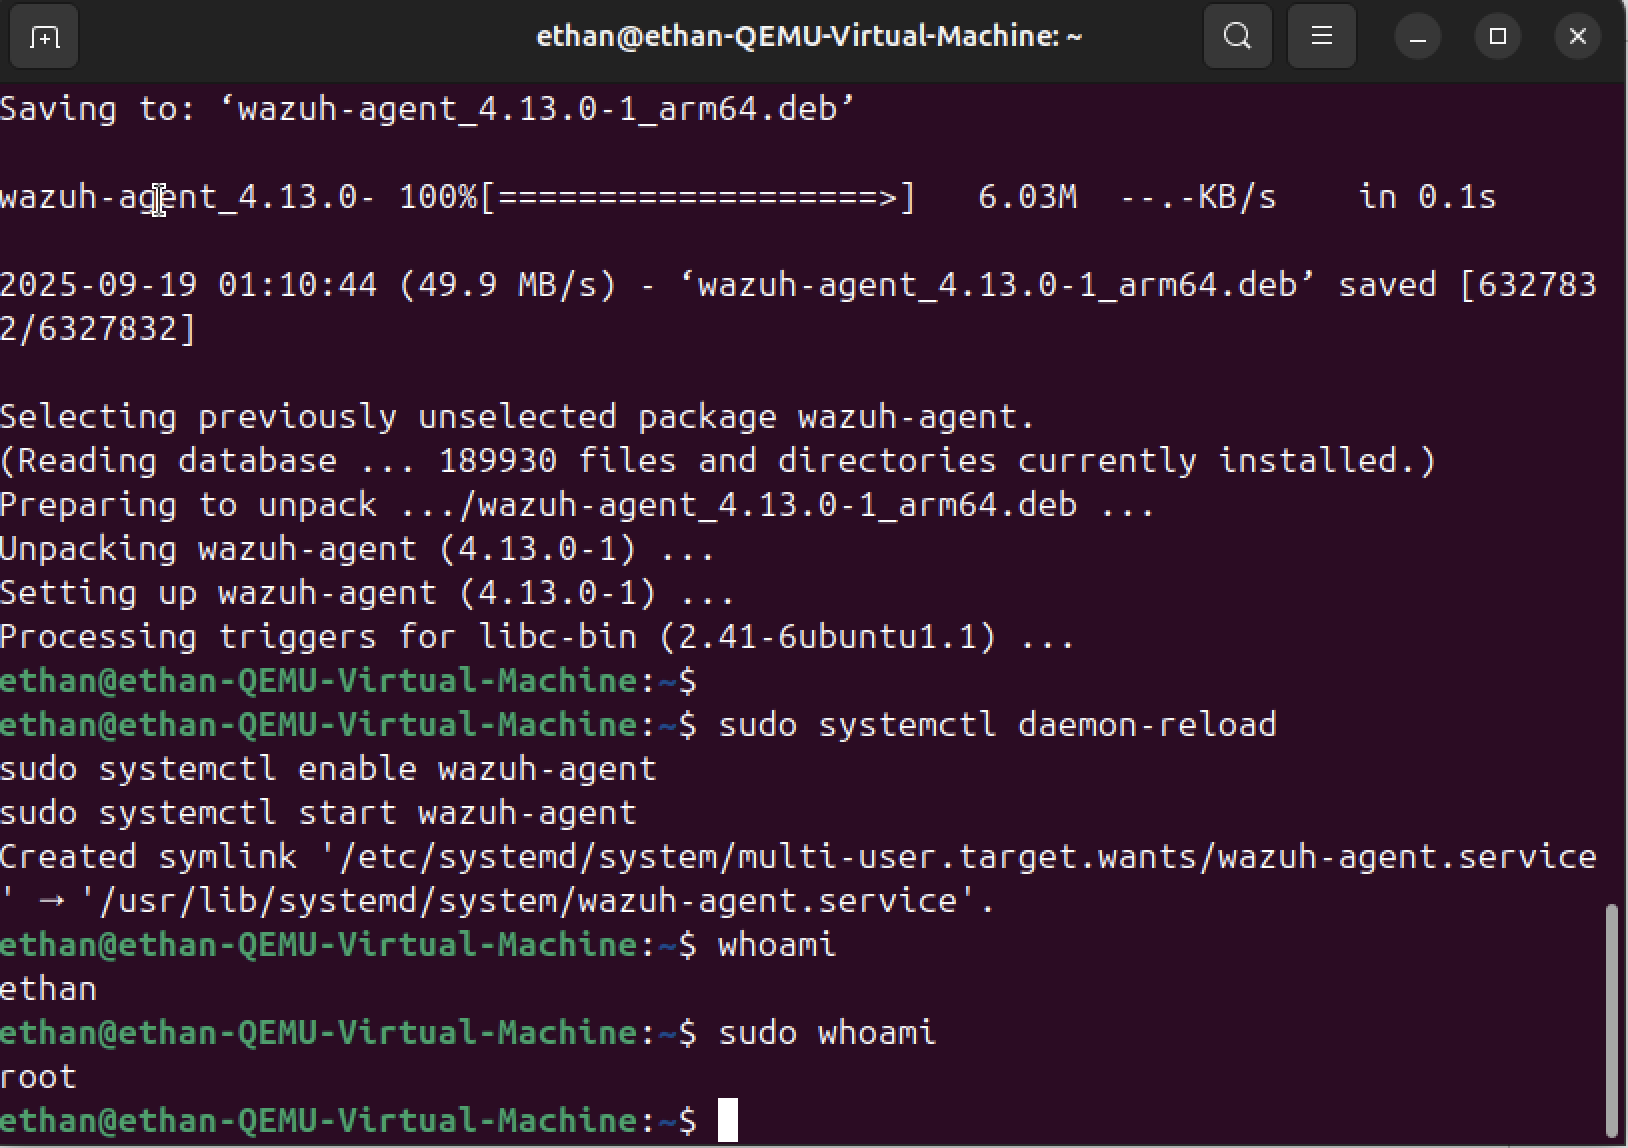Click the 'ethan' whoami output
The image size is (1628, 1148).
[x=48, y=988]
